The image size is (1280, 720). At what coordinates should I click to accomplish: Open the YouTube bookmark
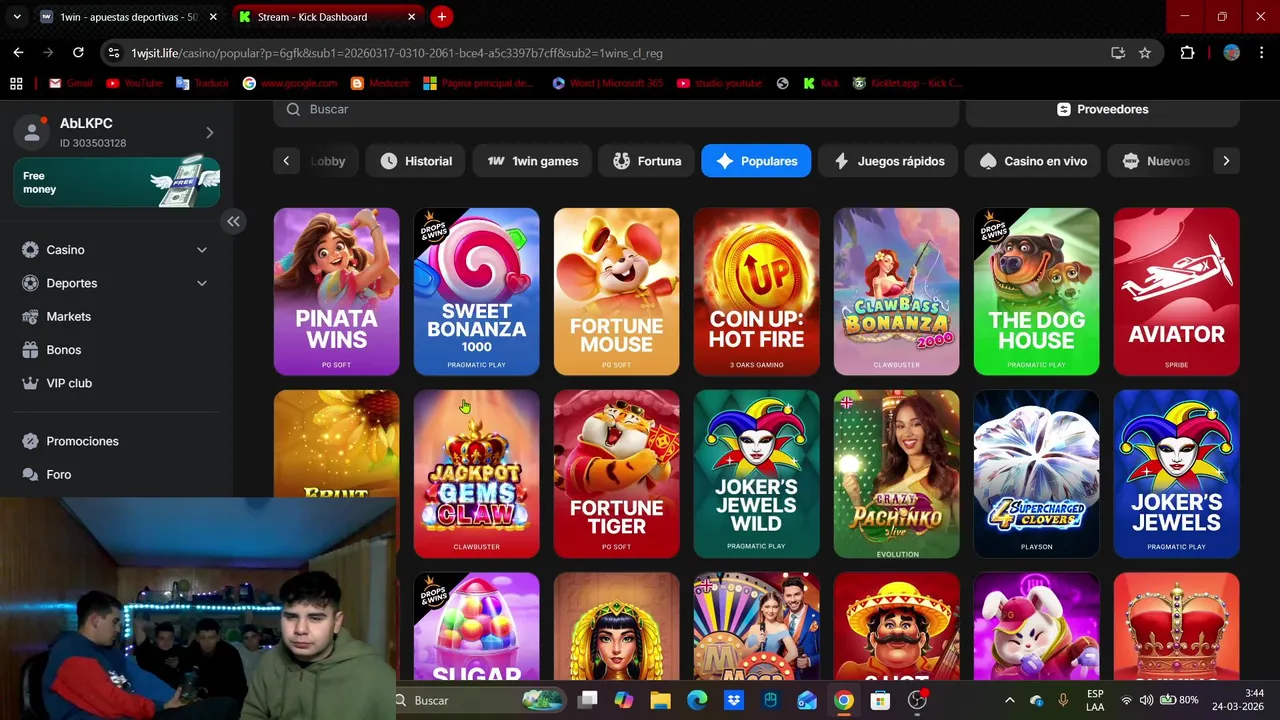134,83
